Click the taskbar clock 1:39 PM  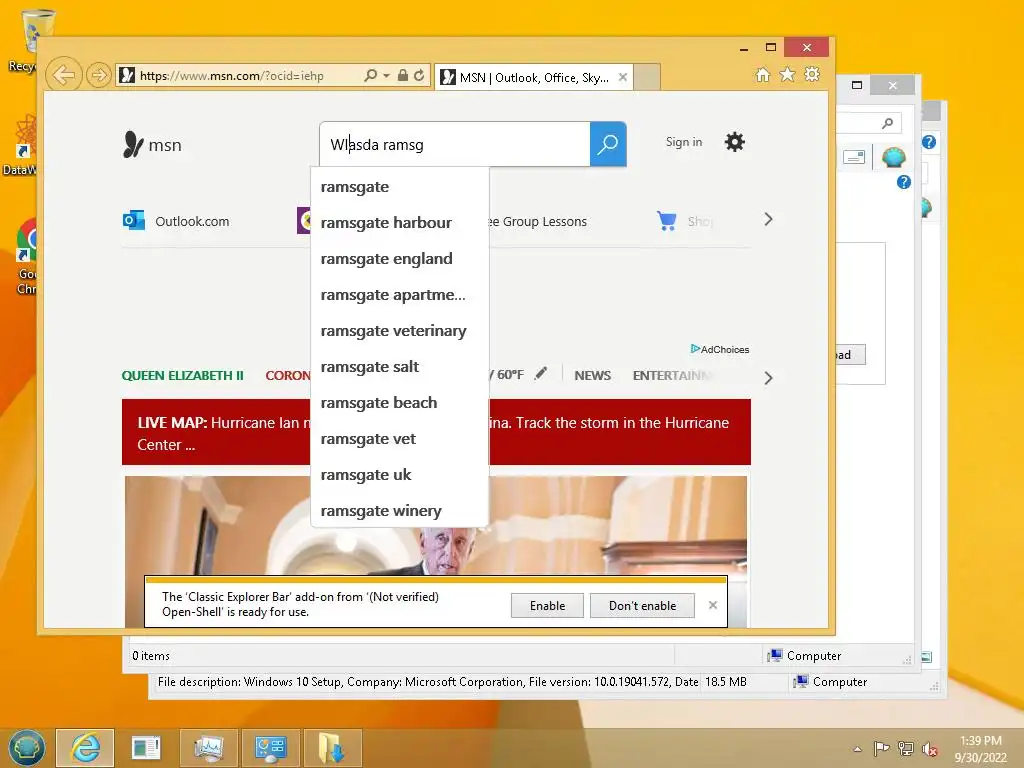point(980,741)
